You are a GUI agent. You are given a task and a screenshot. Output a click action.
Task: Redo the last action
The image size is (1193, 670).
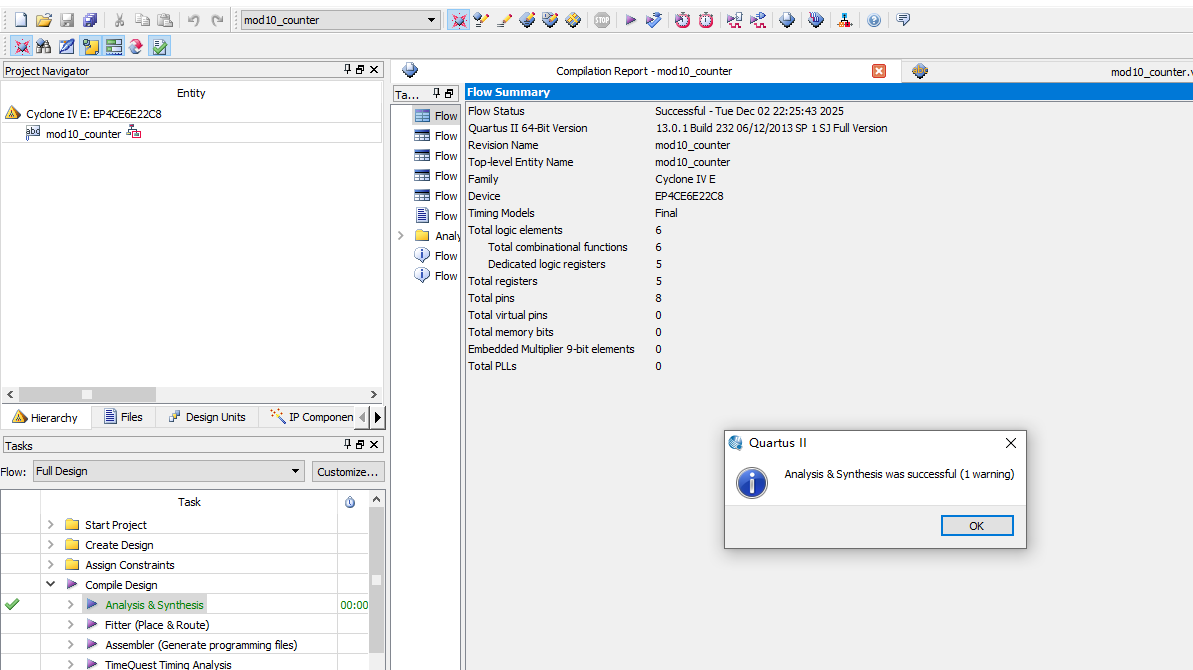coord(217,20)
